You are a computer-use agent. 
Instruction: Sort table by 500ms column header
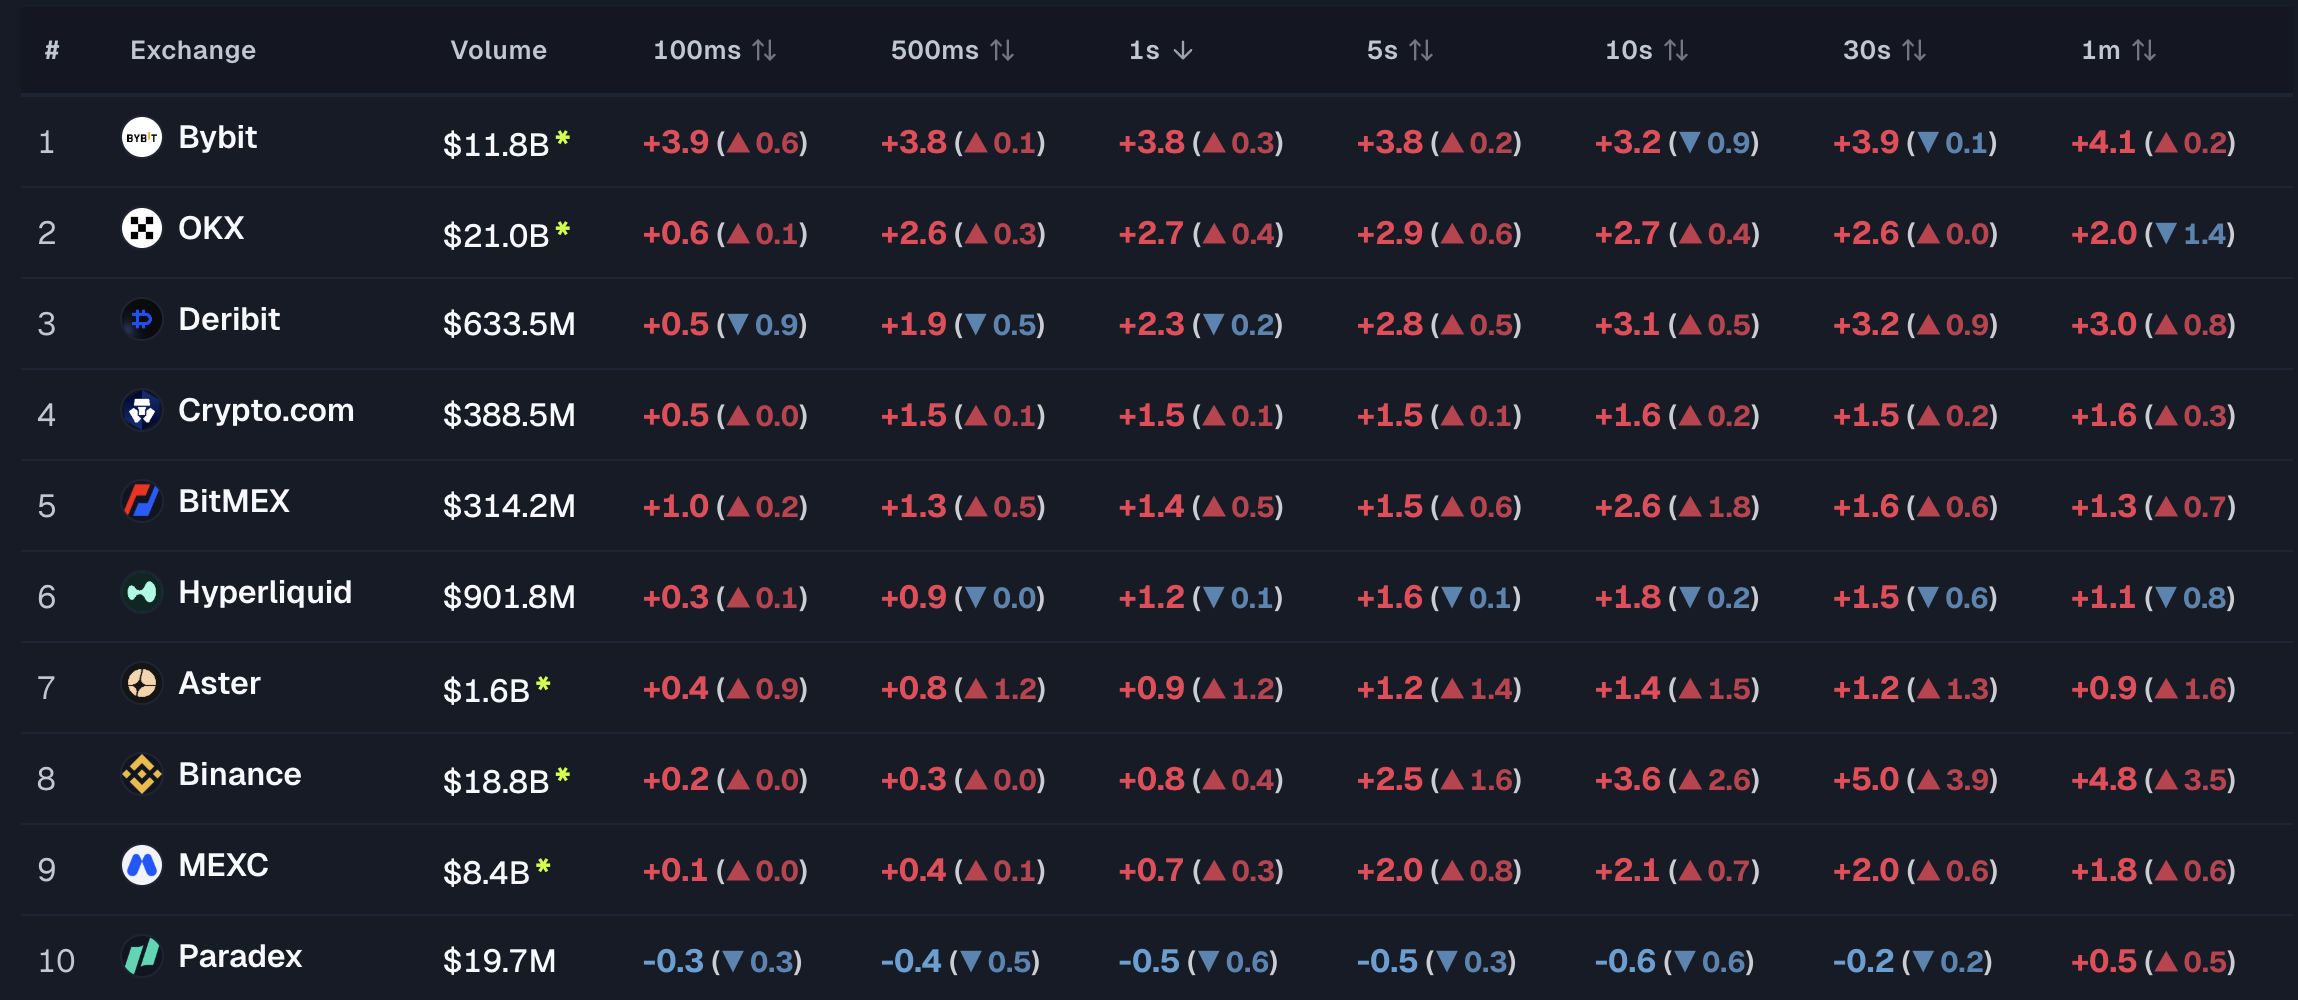pos(952,50)
